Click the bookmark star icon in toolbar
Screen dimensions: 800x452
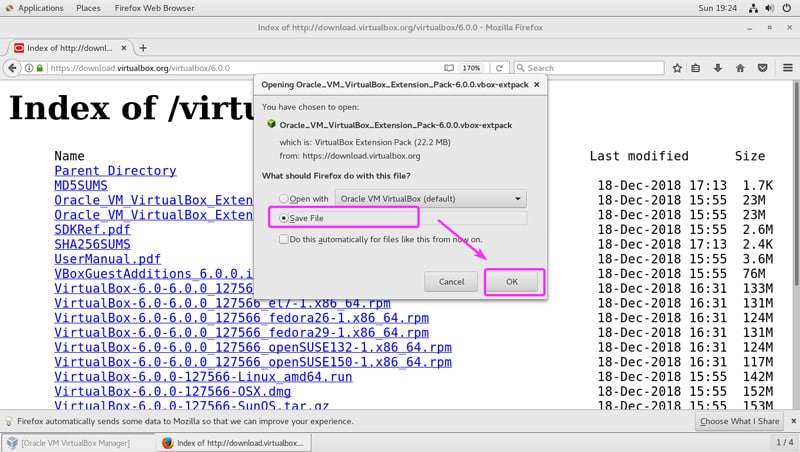[678, 68]
